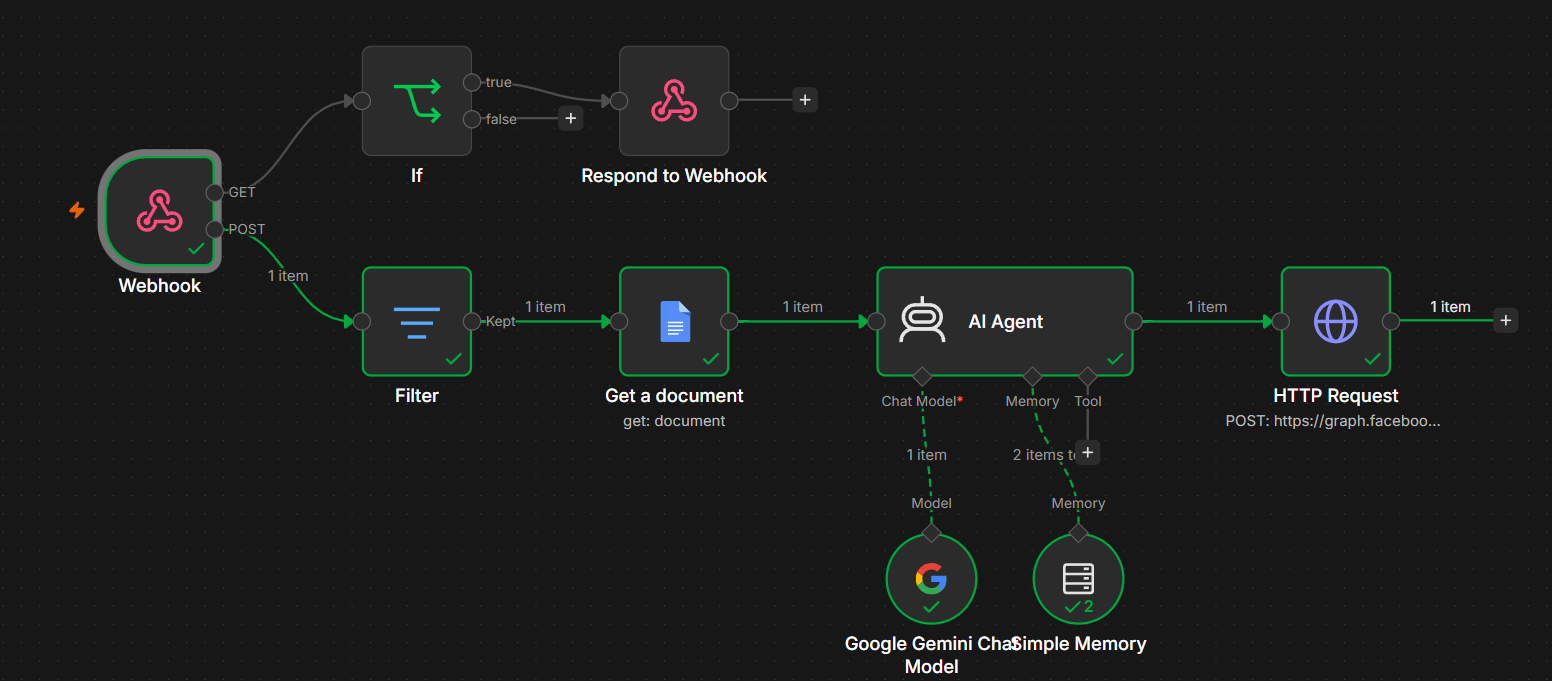1552x681 pixels.
Task: Add a node after Respond to Webhook
Action: point(805,99)
